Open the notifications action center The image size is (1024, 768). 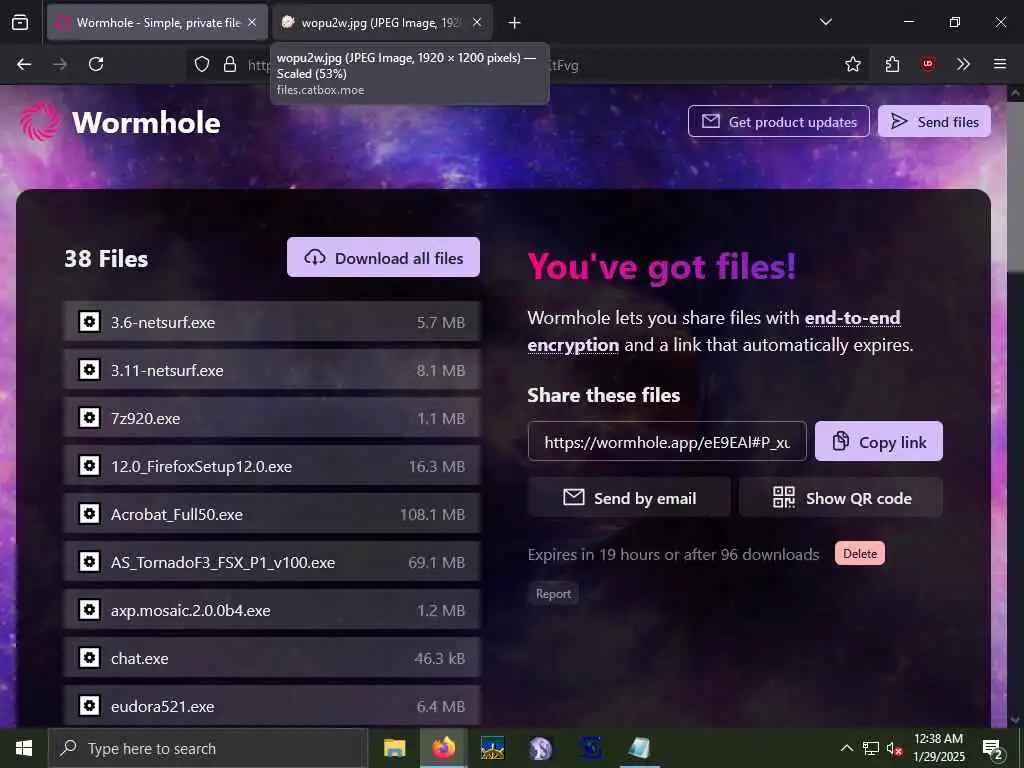993,748
